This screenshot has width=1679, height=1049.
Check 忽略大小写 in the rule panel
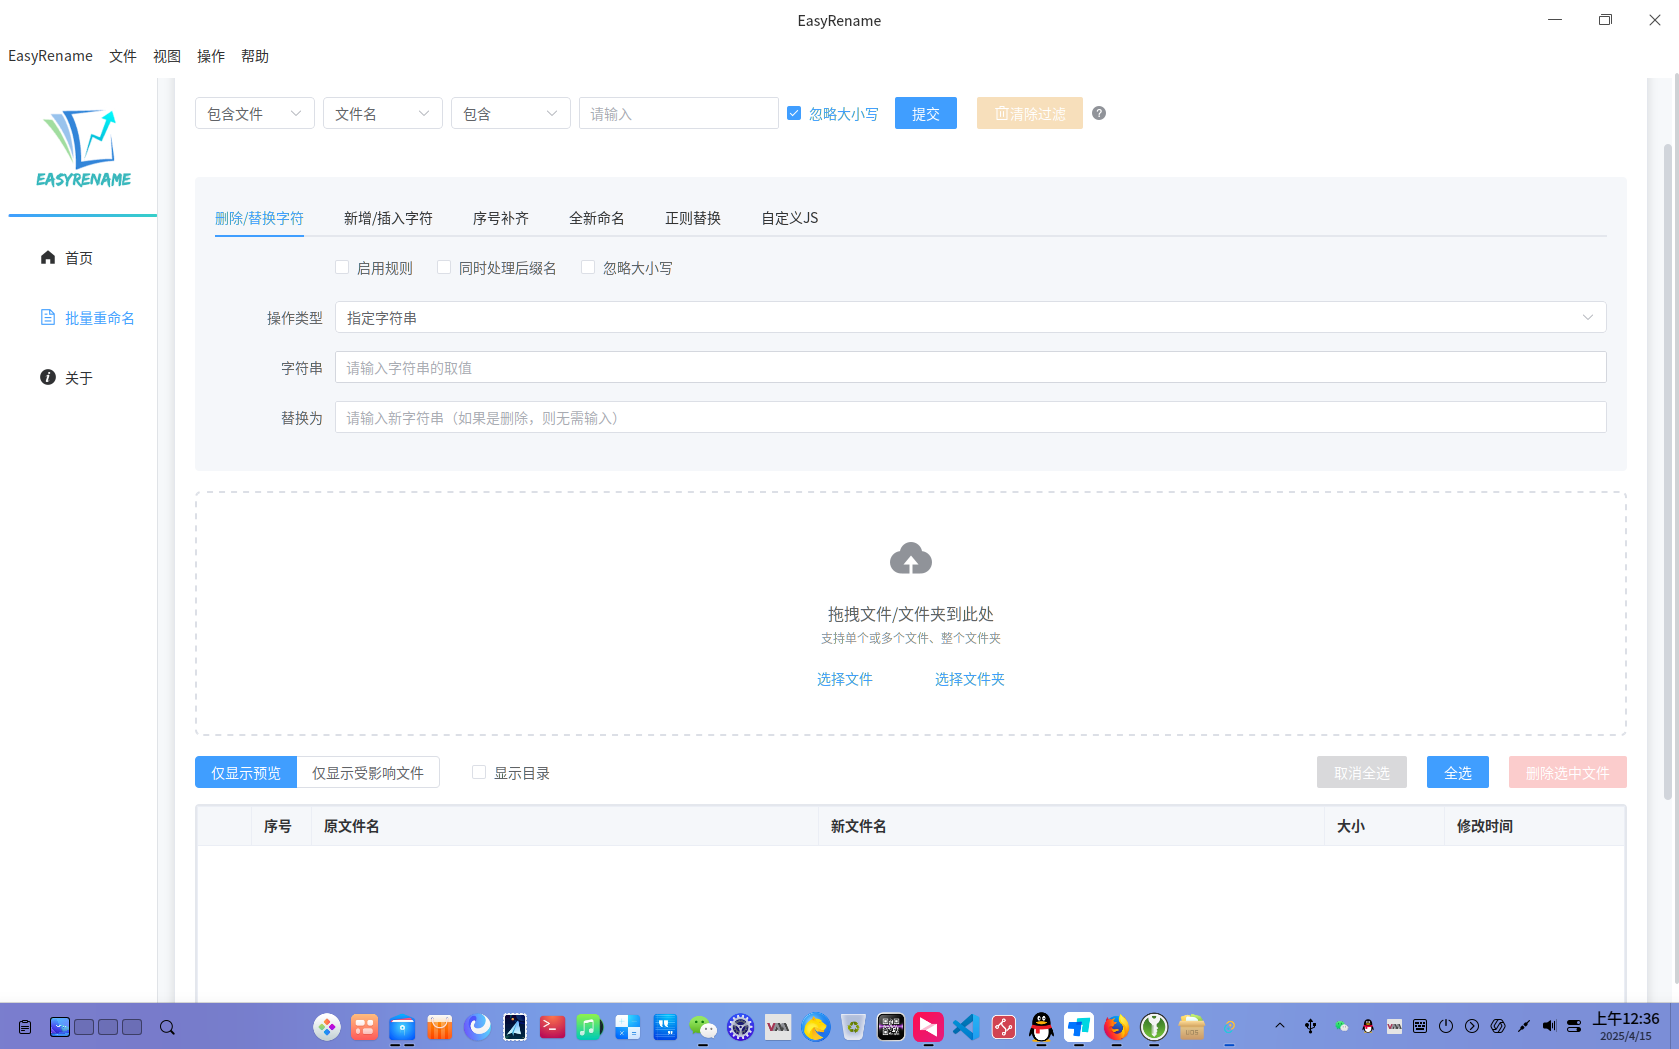click(x=588, y=267)
